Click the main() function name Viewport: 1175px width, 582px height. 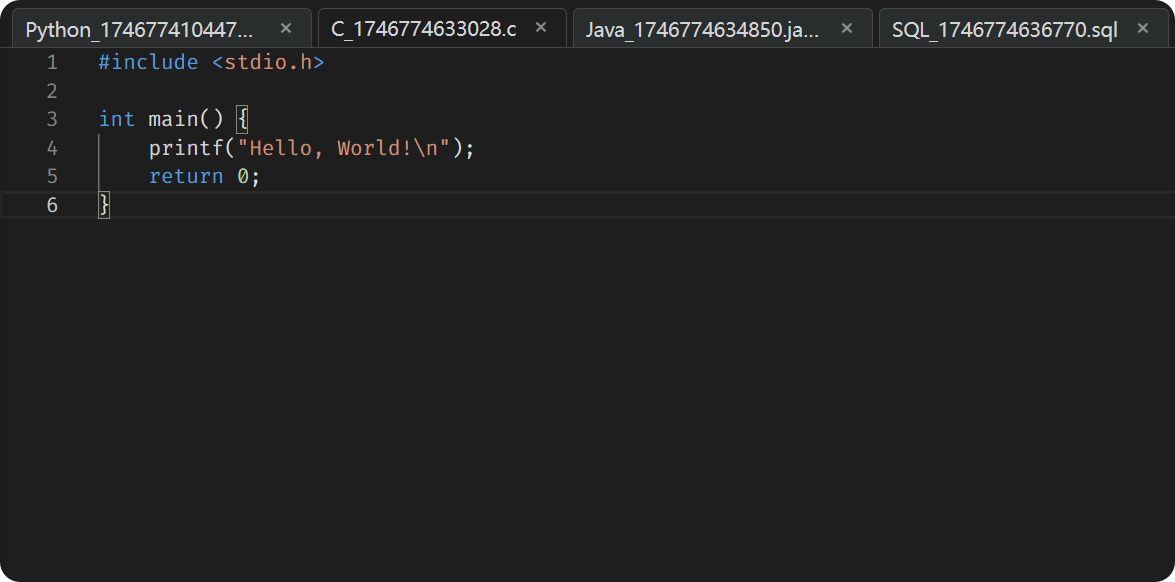[186, 119]
